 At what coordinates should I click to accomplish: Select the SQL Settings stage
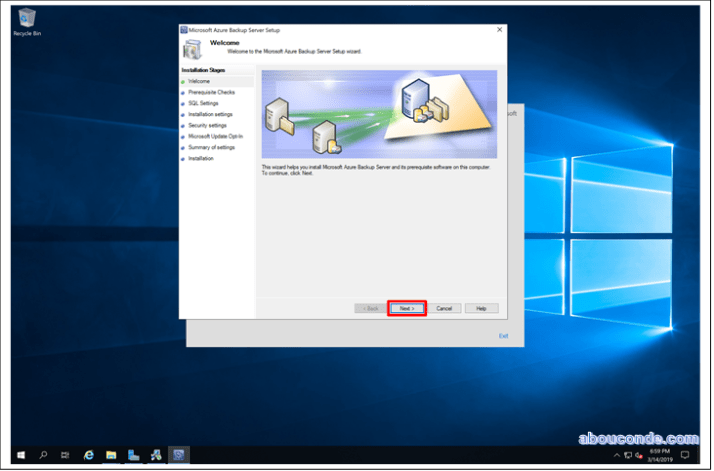tap(203, 103)
